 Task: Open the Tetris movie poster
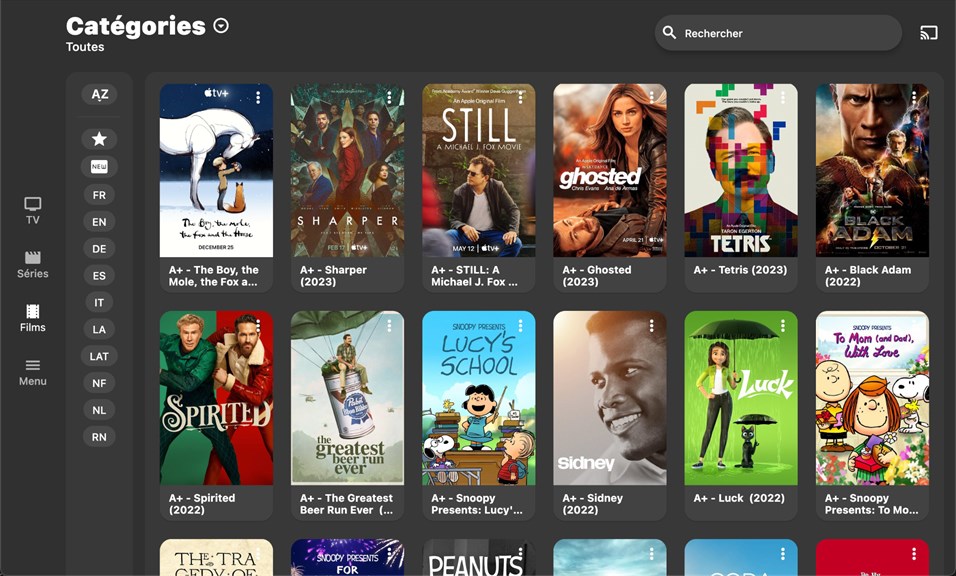pyautogui.click(x=741, y=171)
